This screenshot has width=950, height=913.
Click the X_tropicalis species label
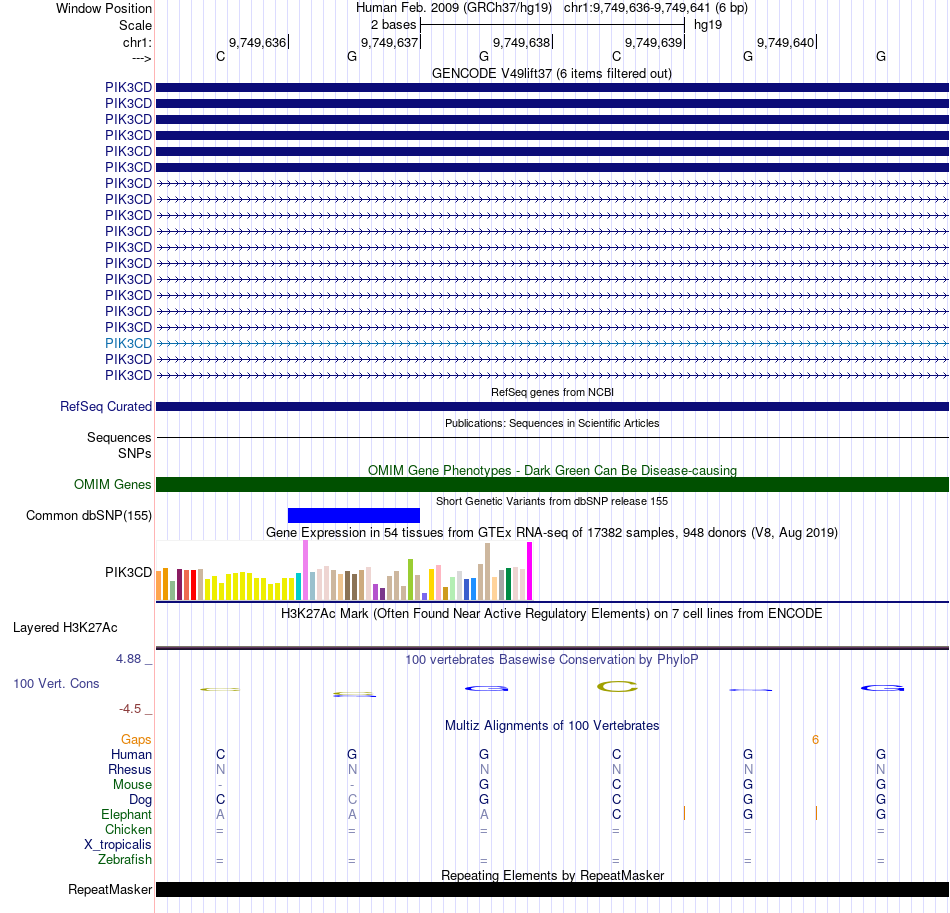point(118,845)
